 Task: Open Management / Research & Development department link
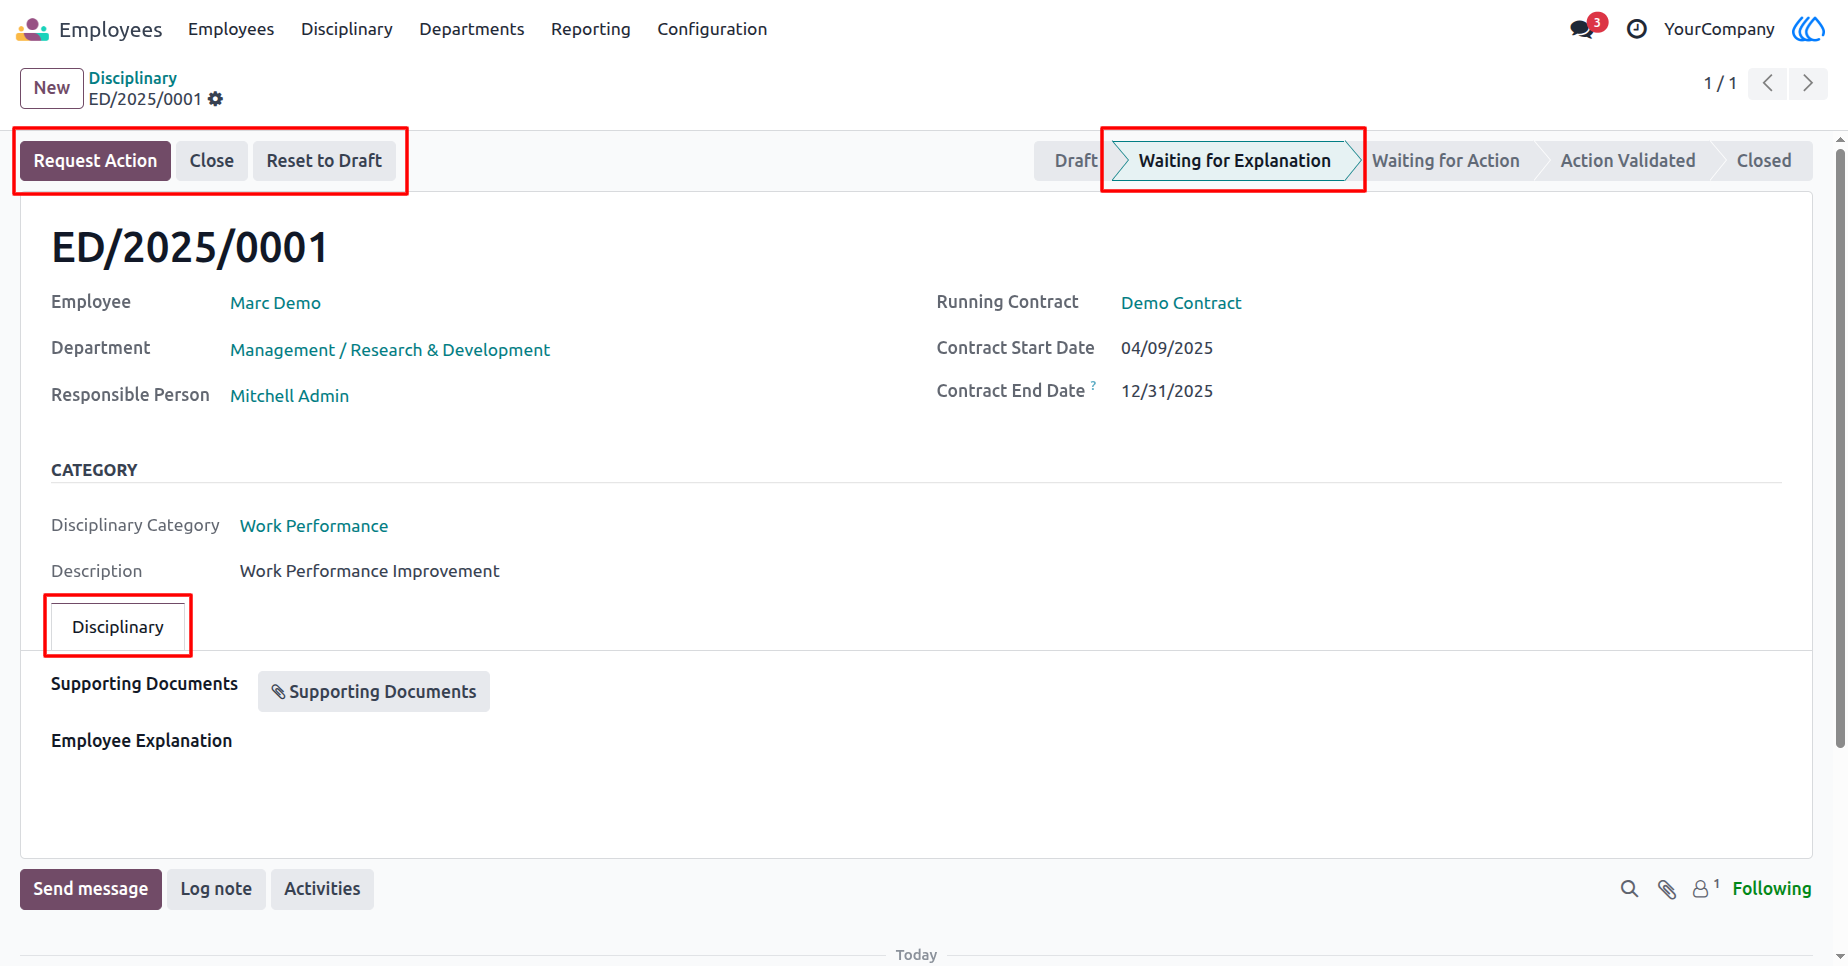(x=390, y=350)
